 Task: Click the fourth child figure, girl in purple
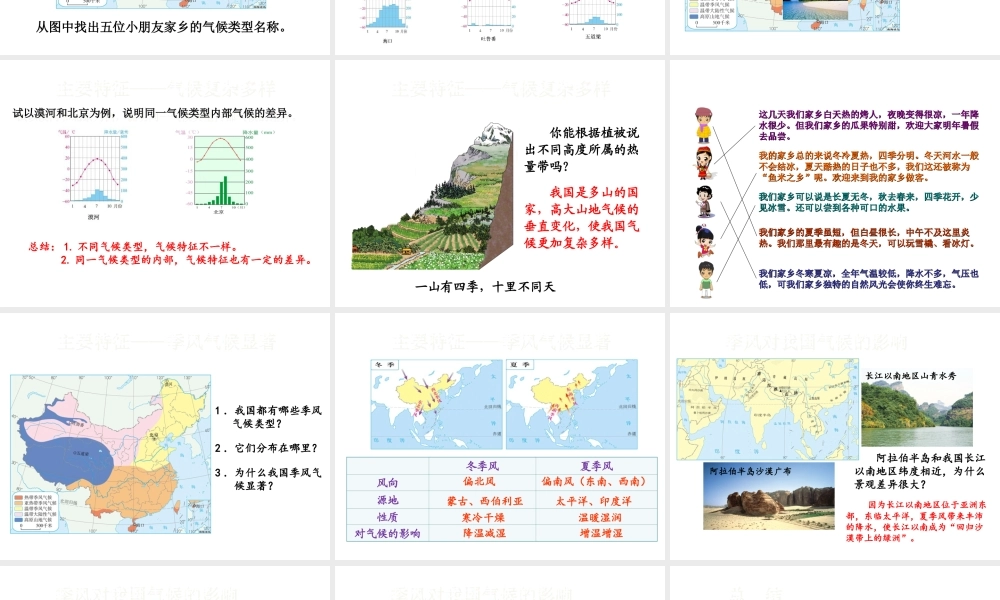pos(704,240)
